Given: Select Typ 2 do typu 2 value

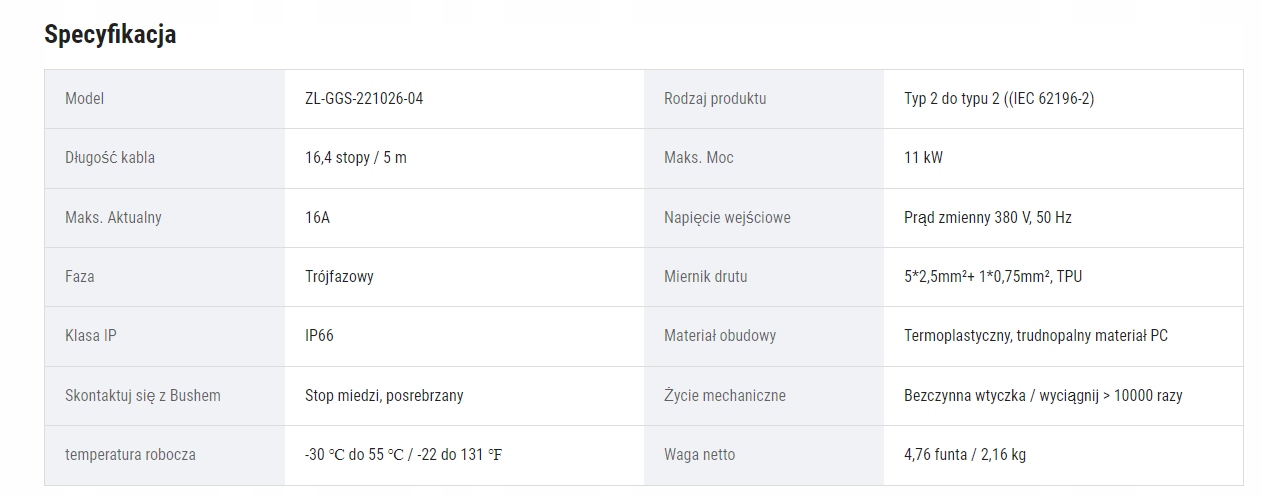Looking at the screenshot, I should (x=999, y=98).
